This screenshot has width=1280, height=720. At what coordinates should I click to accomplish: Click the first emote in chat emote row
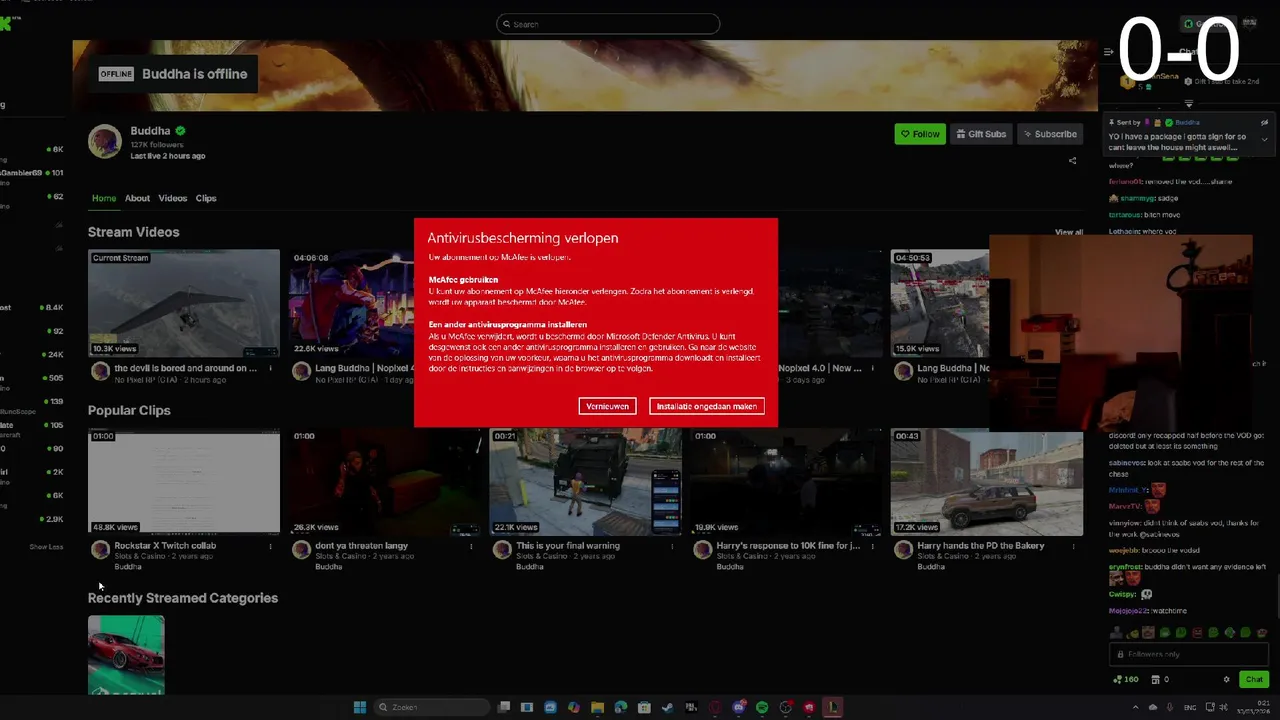(x=1116, y=633)
